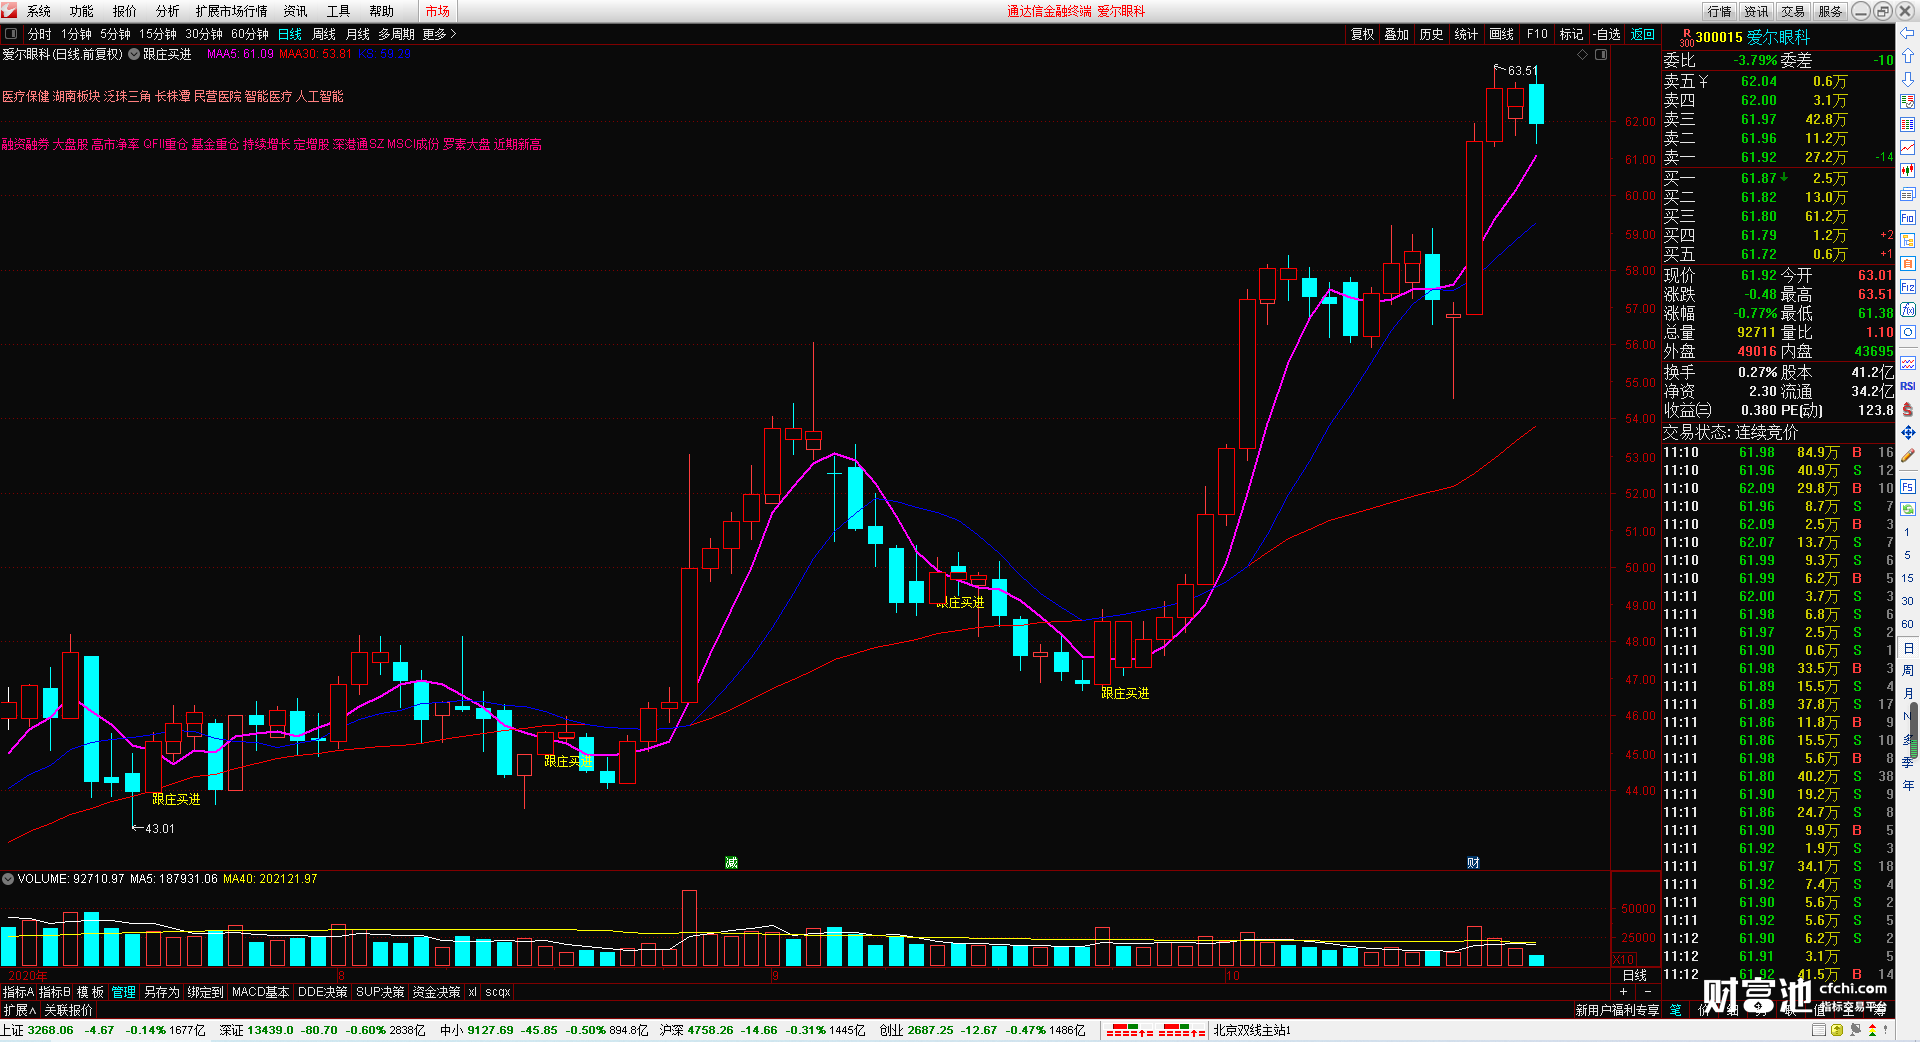
Task: Activate the four-way move arrows icon
Action: (x=1908, y=432)
